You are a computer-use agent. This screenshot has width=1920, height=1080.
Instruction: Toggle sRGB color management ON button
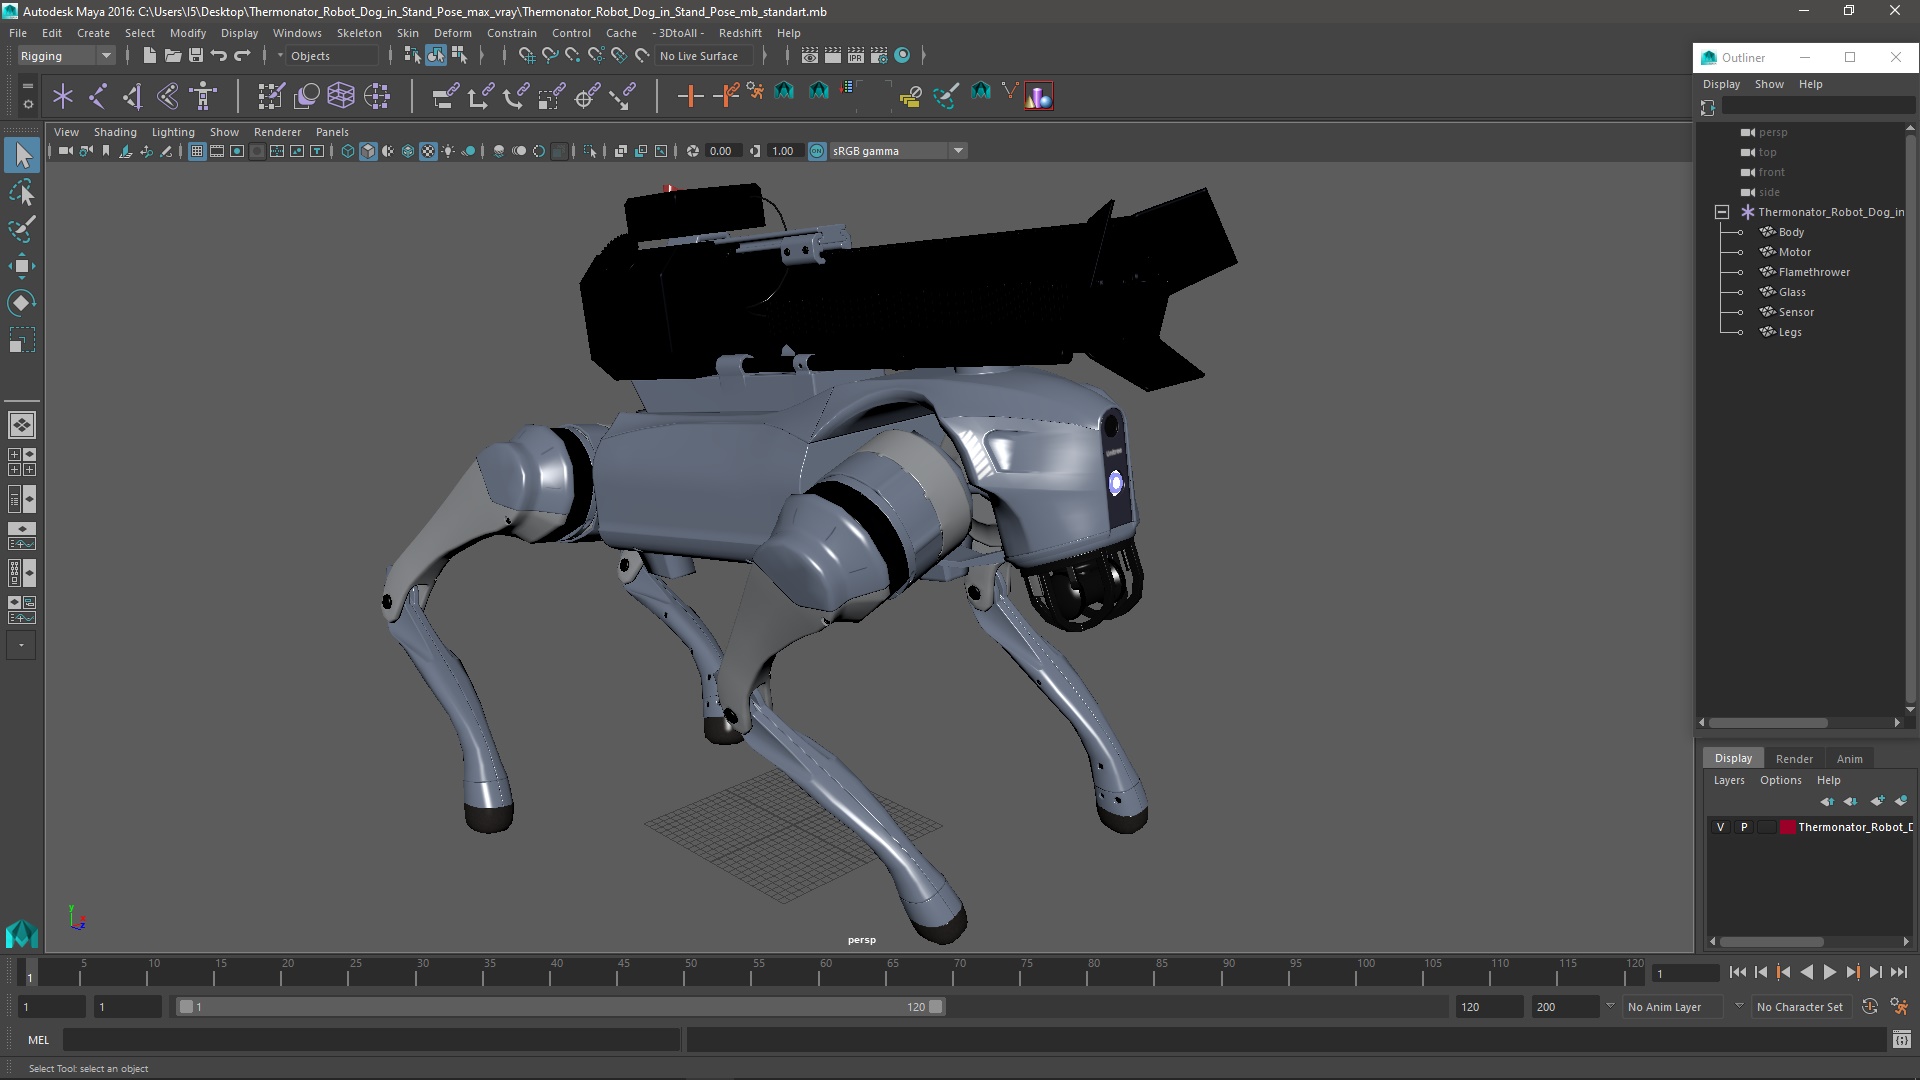[817, 151]
